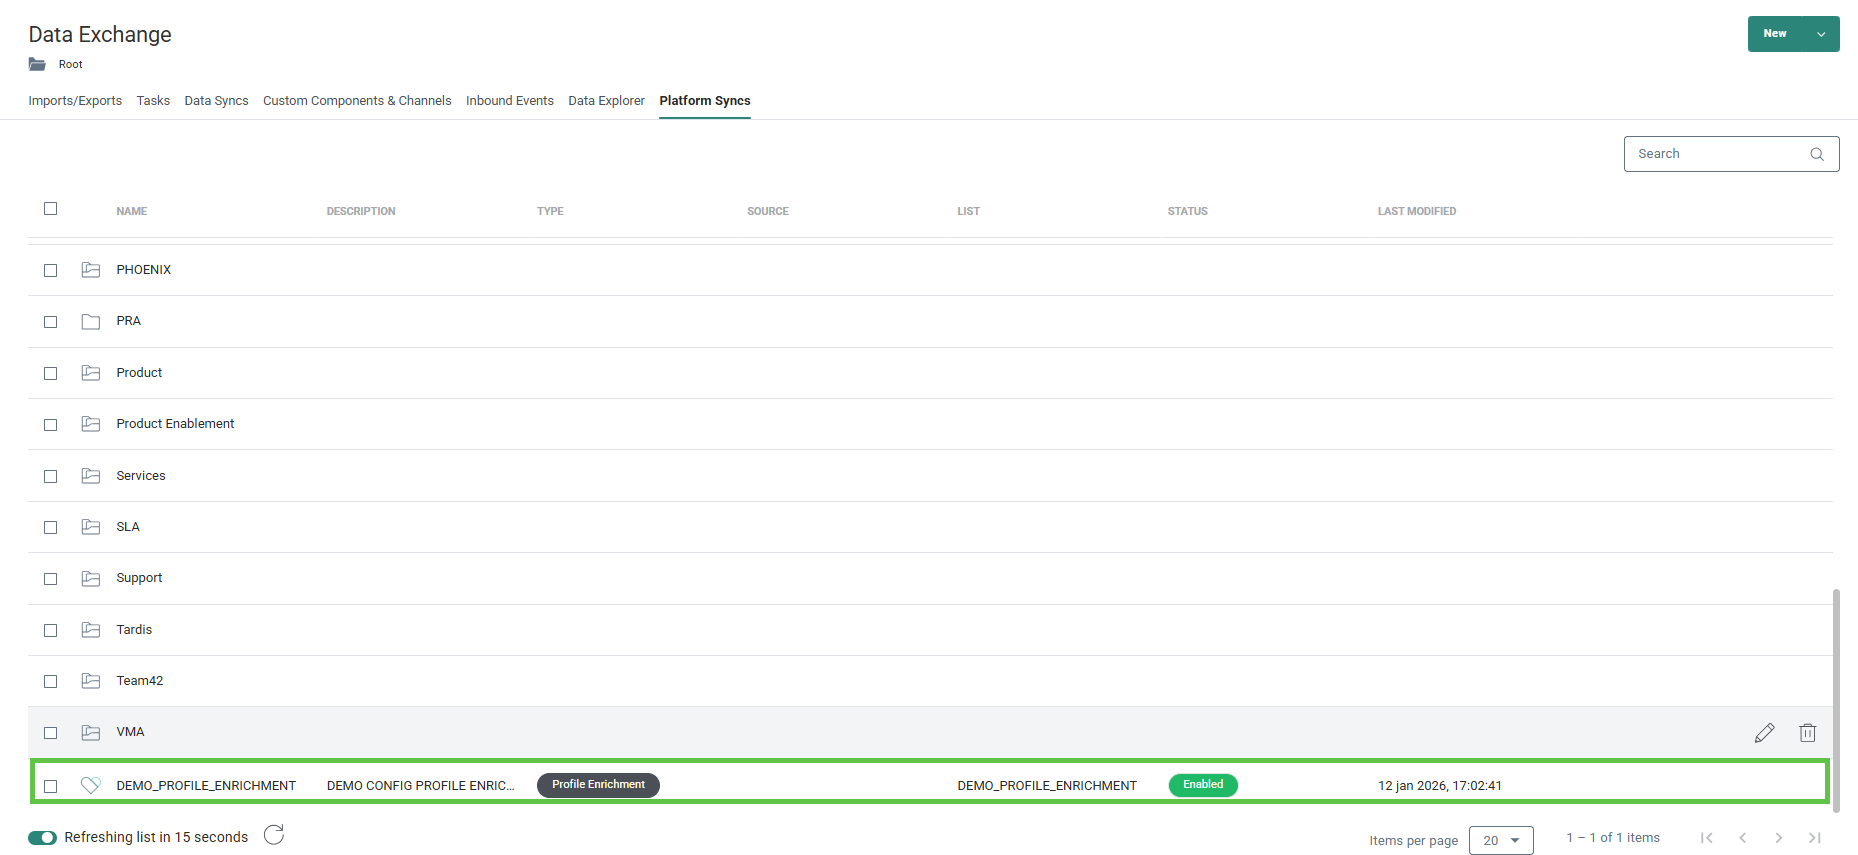The width and height of the screenshot is (1858, 855).
Task: Click the search magnifier icon
Action: 1817,154
